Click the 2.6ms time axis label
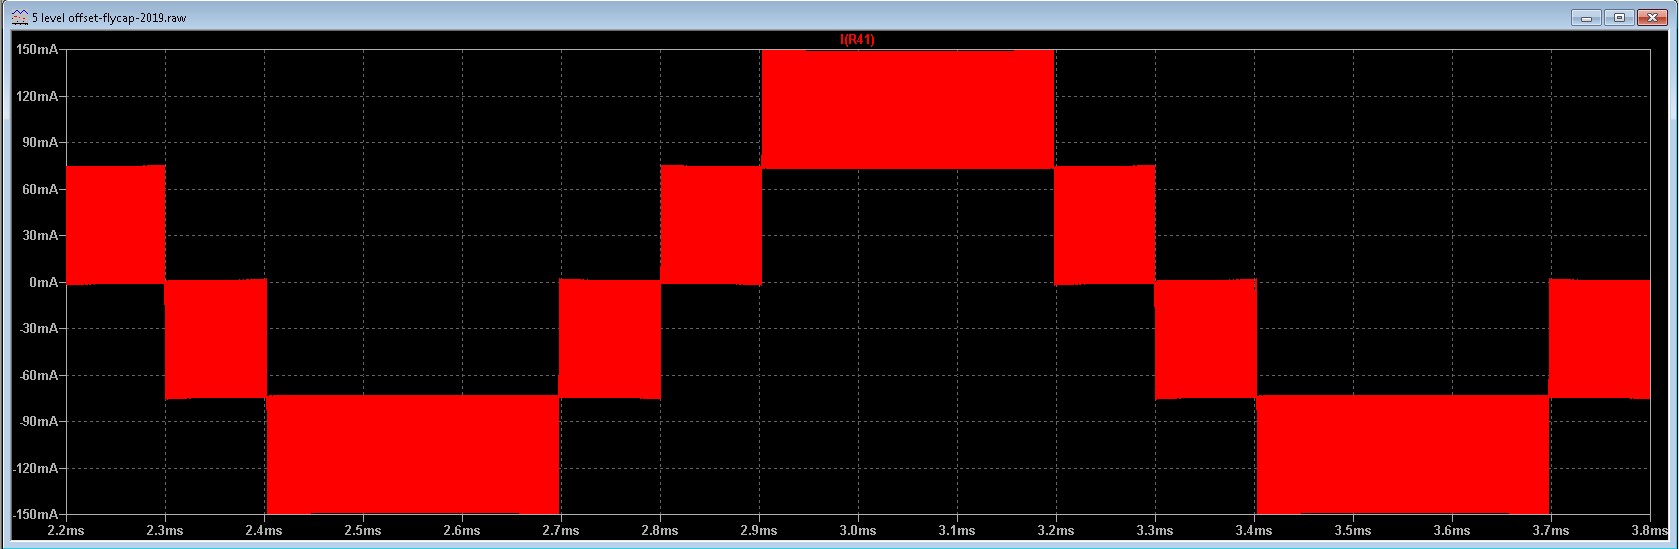1679x549 pixels. [x=462, y=531]
